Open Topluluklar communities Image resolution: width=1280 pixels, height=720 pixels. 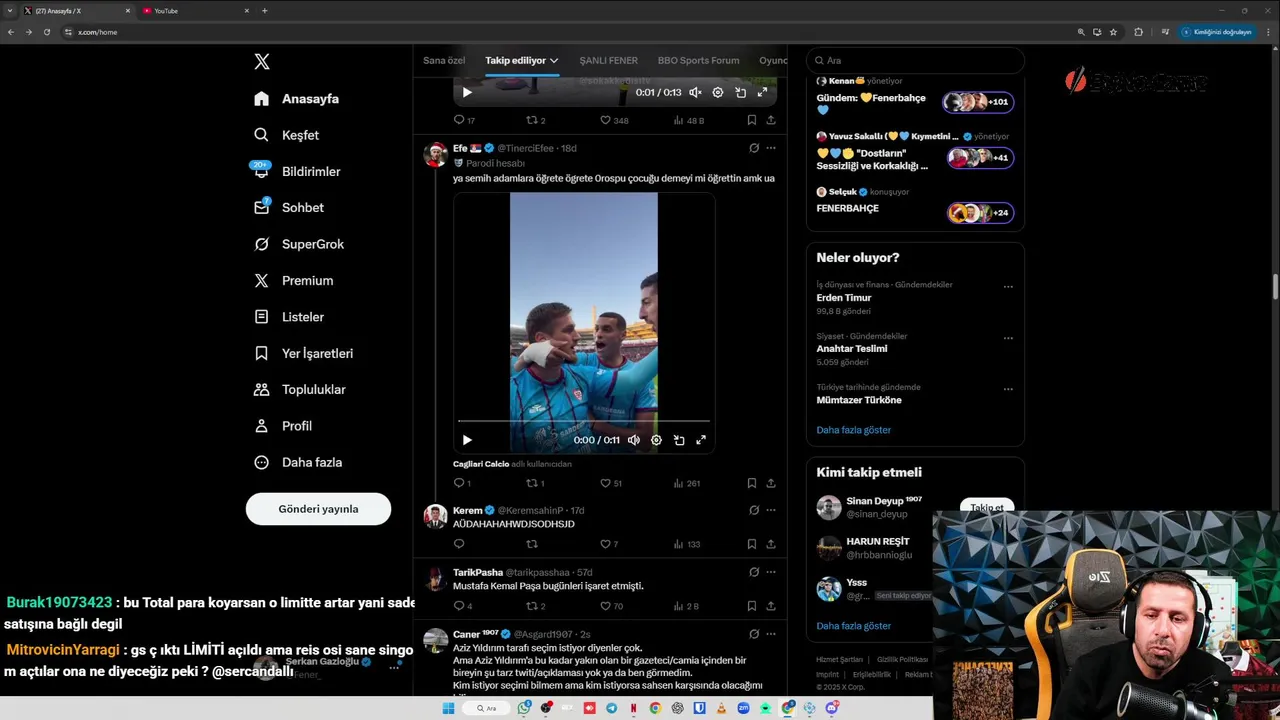(300, 390)
